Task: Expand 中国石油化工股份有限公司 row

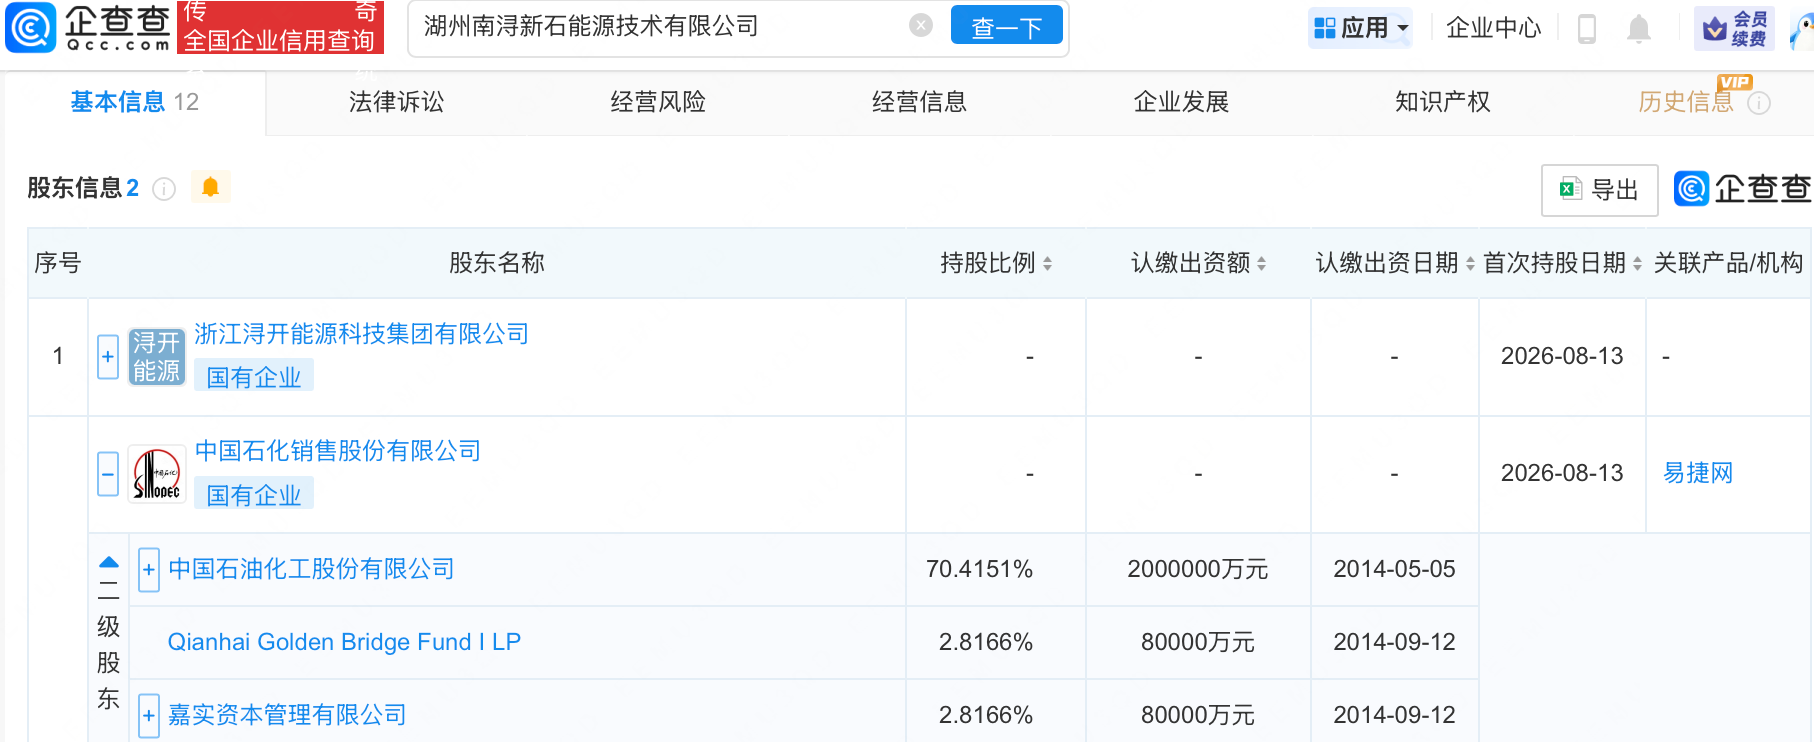Action: [149, 570]
